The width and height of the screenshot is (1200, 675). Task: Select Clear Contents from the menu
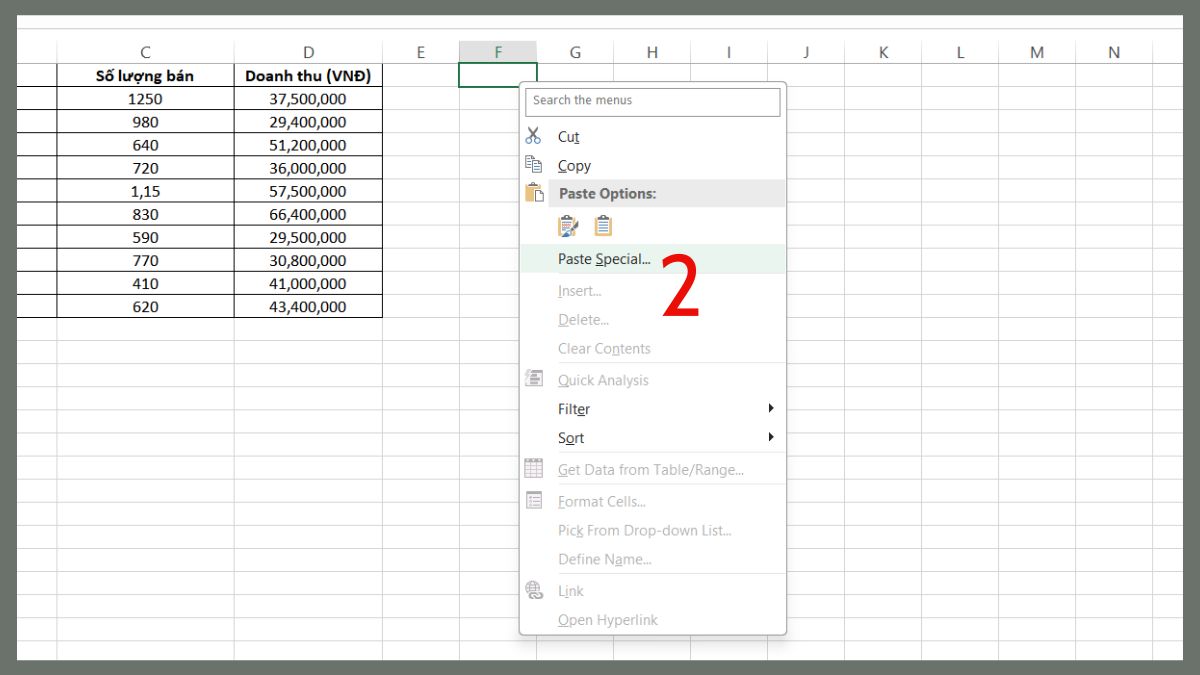(x=603, y=348)
